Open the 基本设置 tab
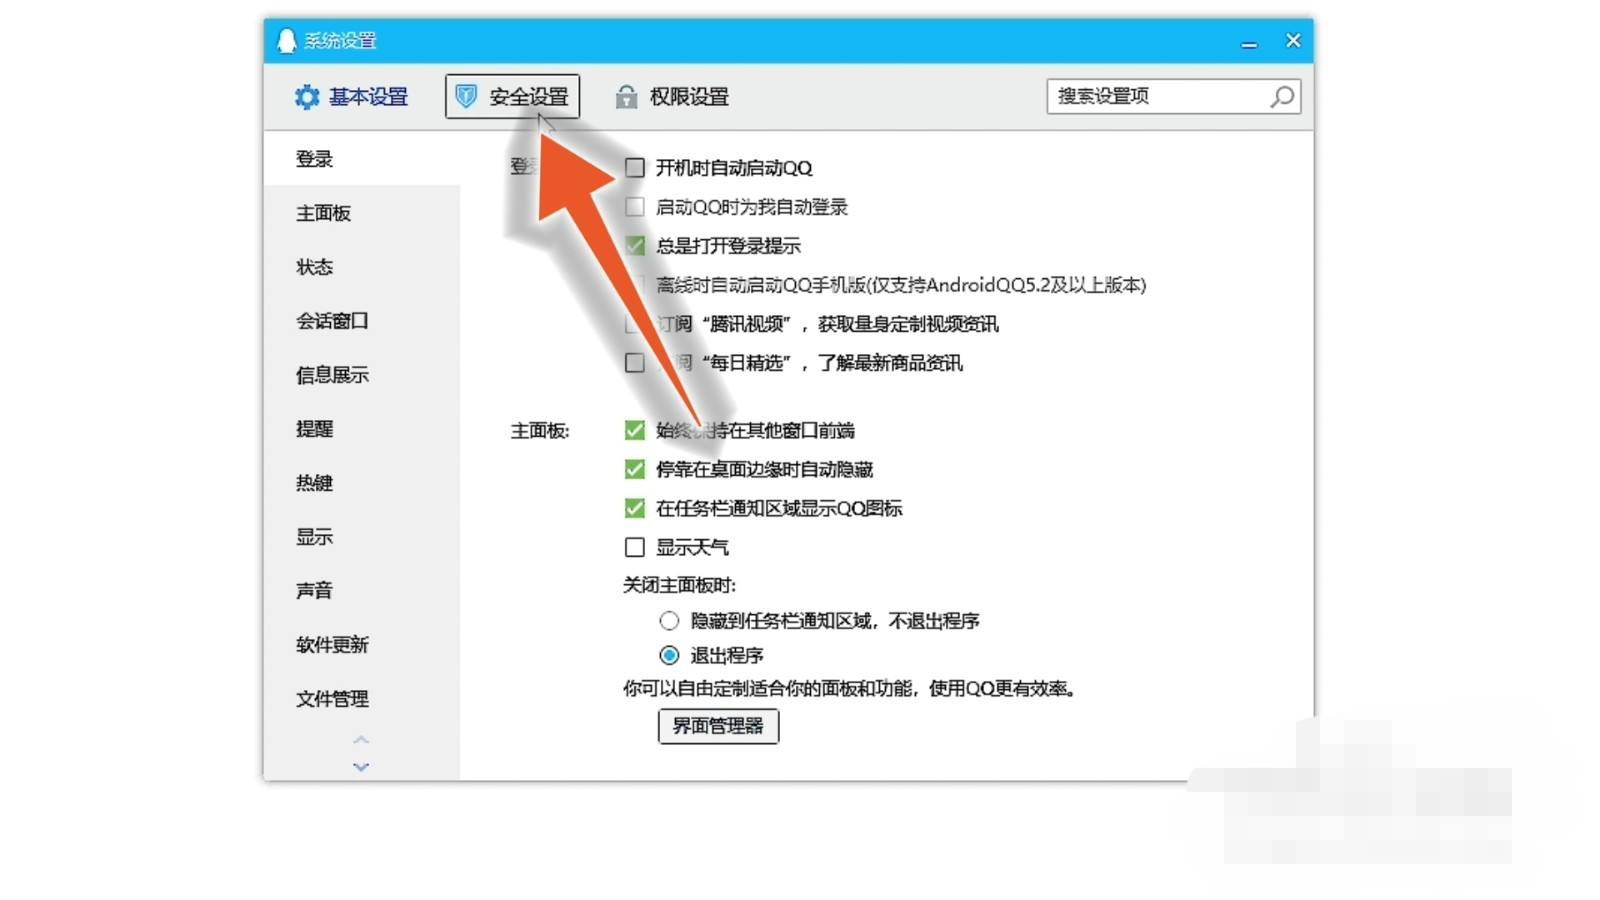The image size is (1600, 900). (351, 97)
